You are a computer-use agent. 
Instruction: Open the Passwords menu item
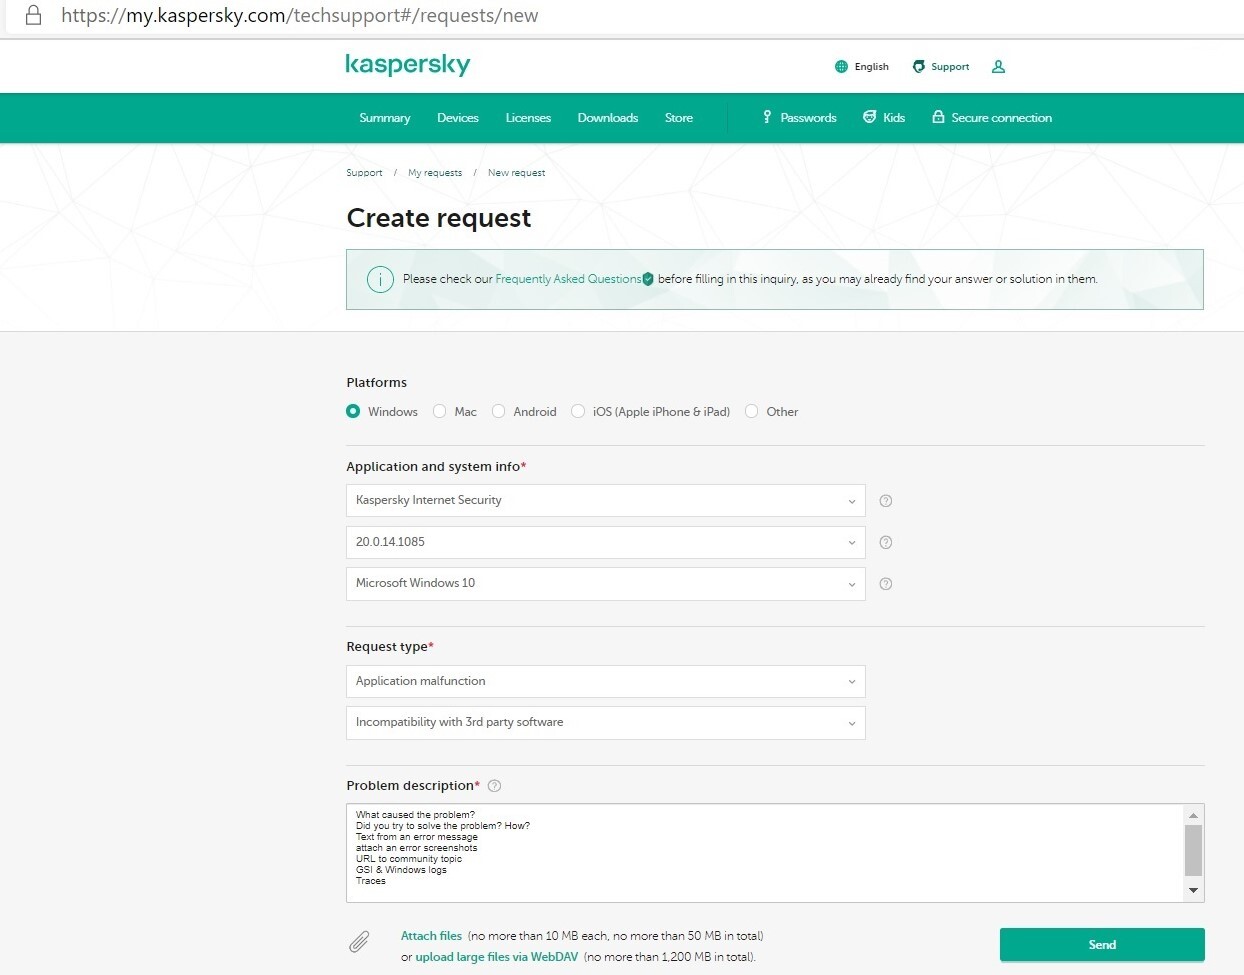[x=799, y=118]
